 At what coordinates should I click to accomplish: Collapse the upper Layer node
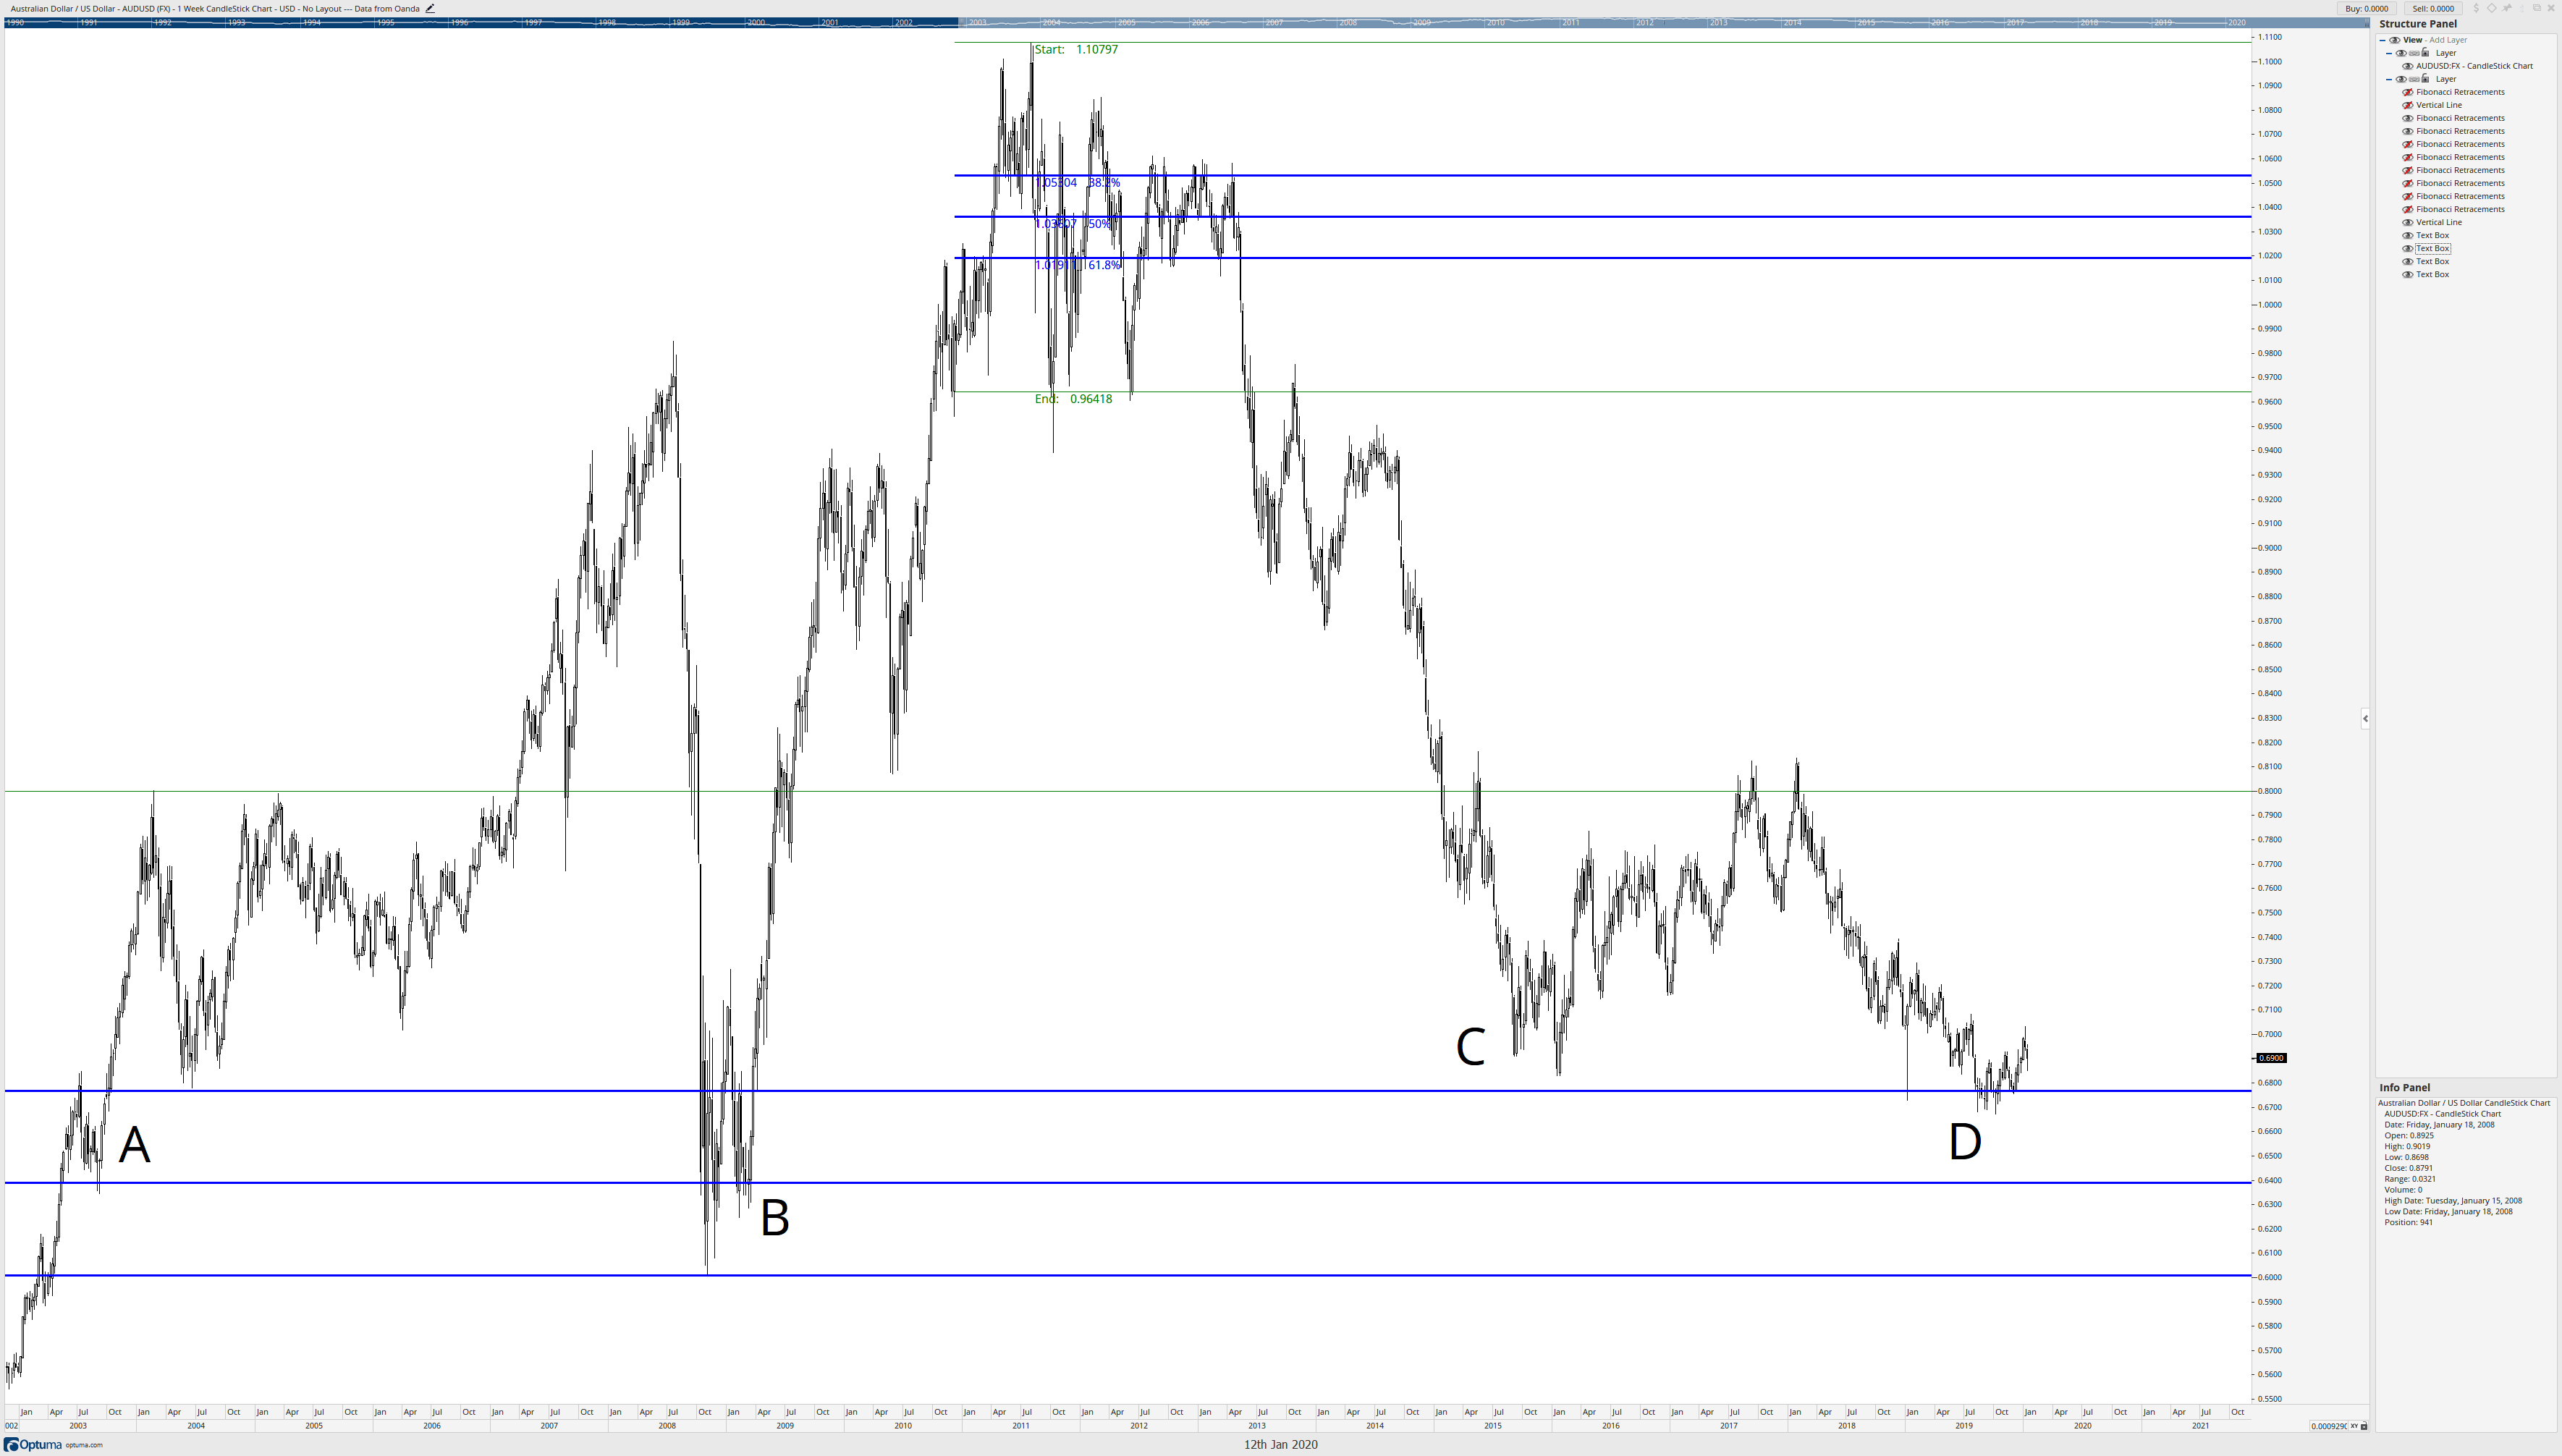tap(2390, 53)
